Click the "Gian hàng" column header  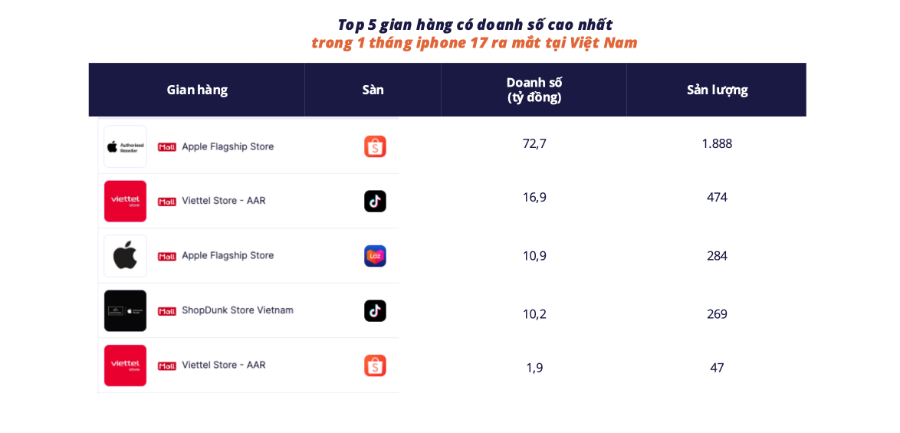pyautogui.click(x=197, y=90)
